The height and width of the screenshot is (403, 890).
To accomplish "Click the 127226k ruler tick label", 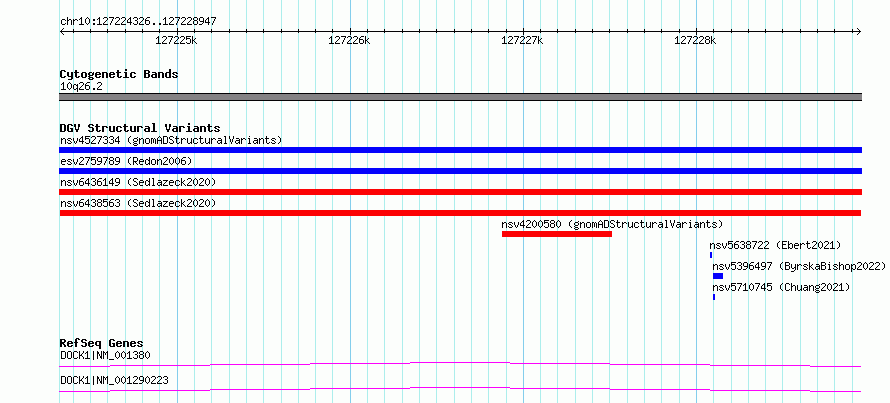I will point(349,40).
